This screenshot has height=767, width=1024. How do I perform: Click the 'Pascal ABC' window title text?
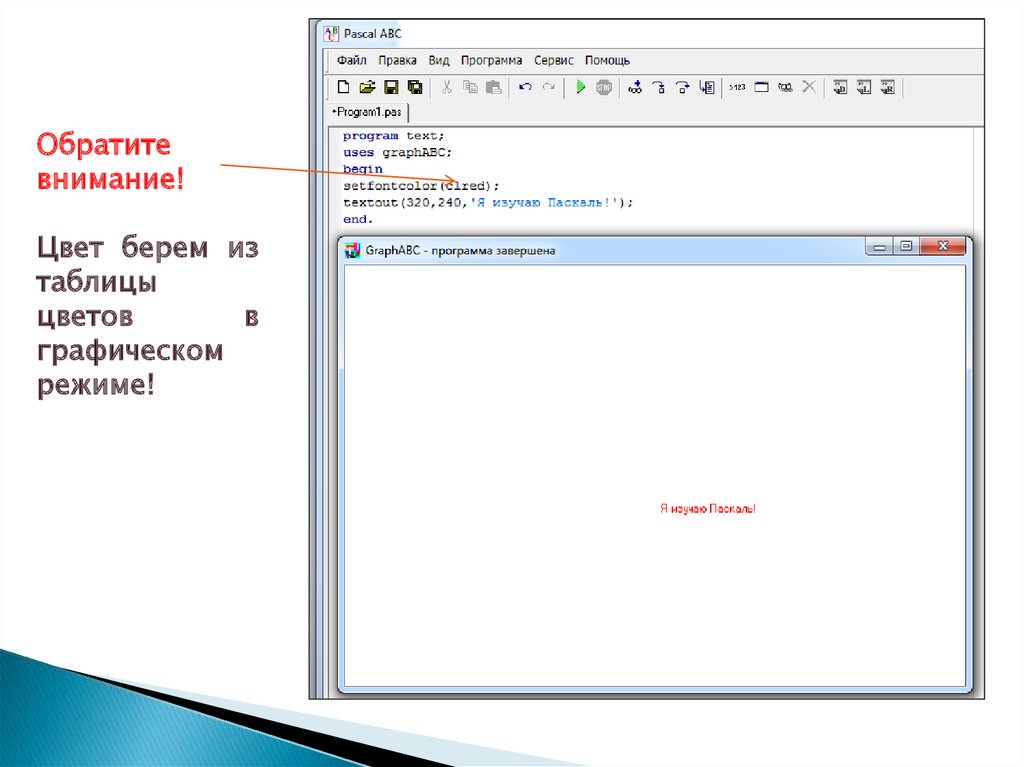point(372,33)
